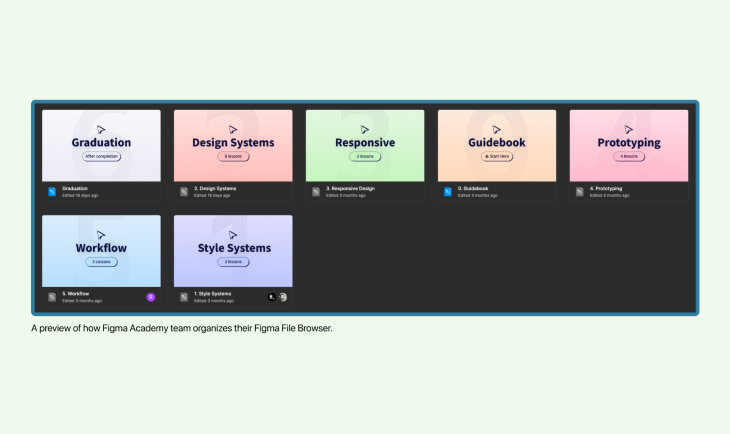The height and width of the screenshot is (434, 730).
Task: Click the lessons pill on Workflow cover
Action: pyautogui.click(x=101, y=262)
